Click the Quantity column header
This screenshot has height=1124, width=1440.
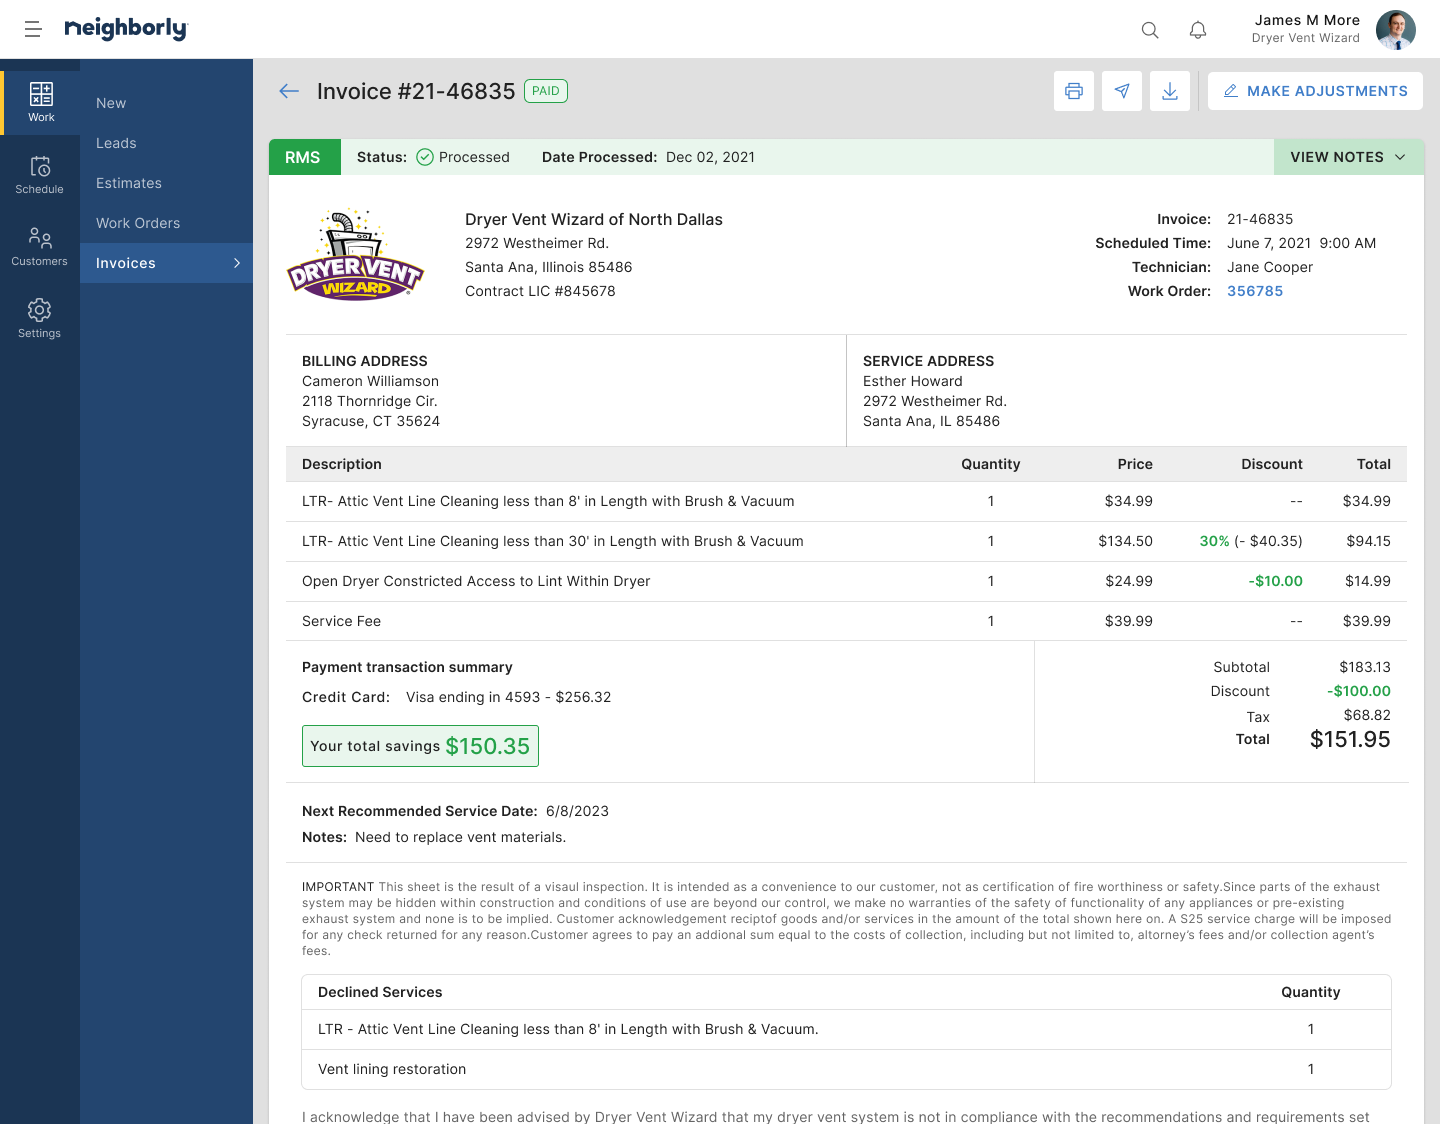click(991, 464)
